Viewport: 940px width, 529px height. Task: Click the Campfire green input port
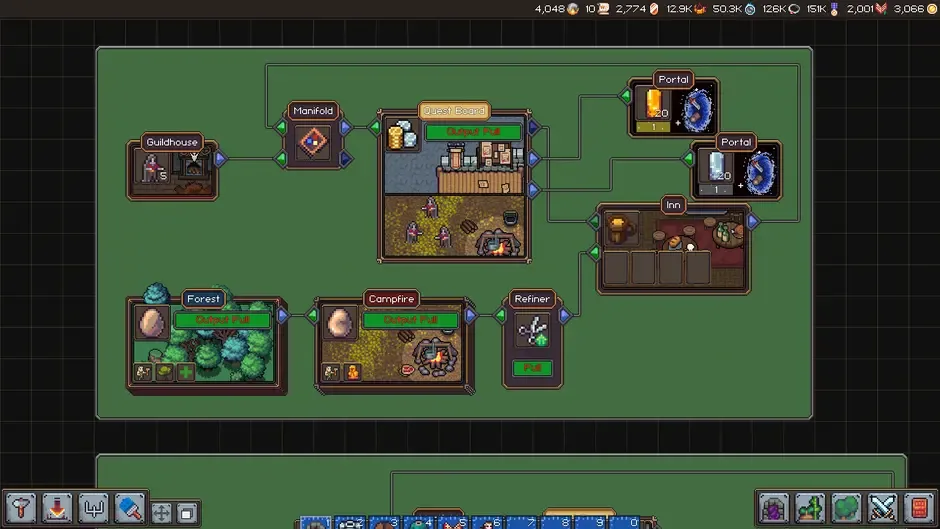312,315
